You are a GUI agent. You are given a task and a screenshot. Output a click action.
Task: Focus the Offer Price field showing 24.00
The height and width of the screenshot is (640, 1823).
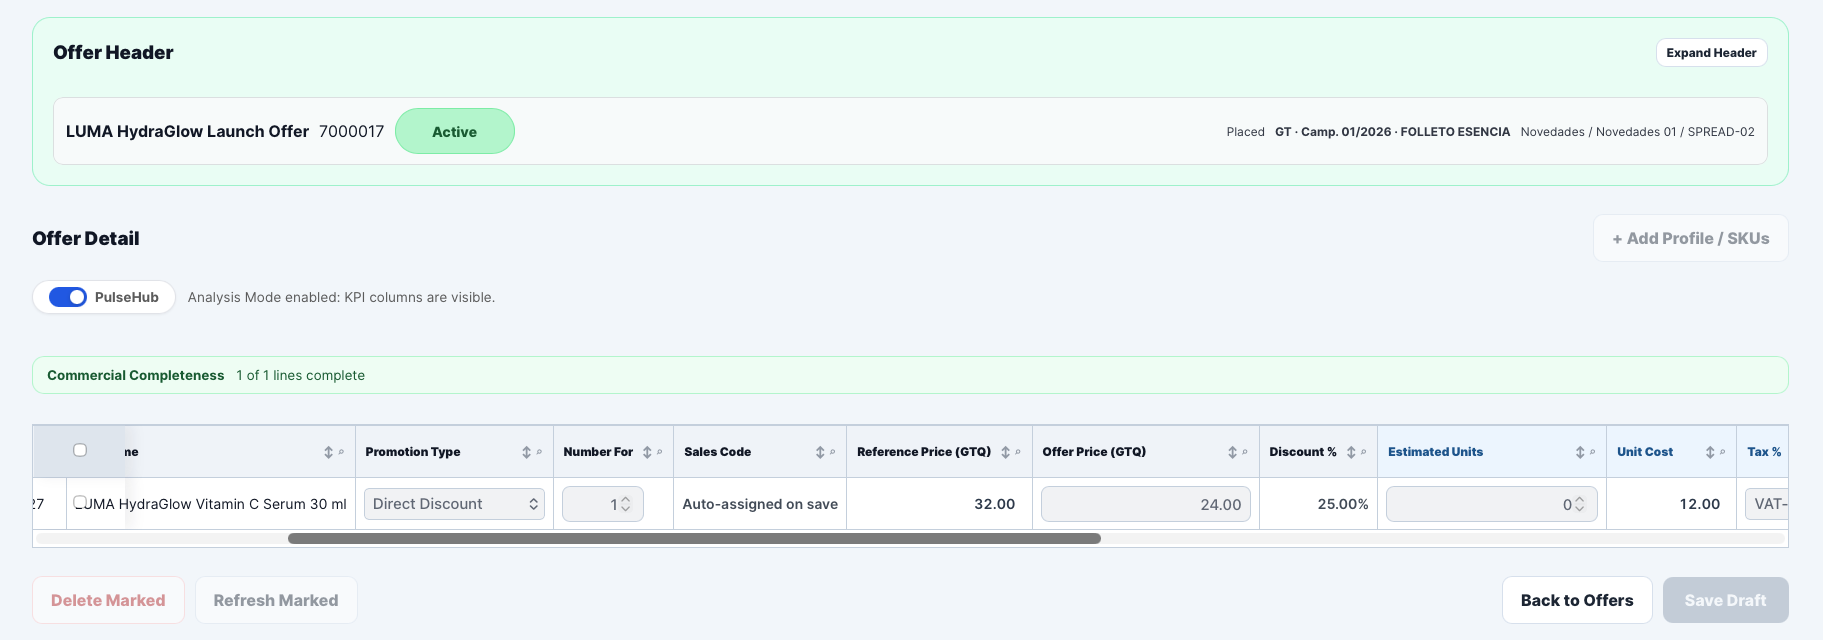coord(1145,504)
